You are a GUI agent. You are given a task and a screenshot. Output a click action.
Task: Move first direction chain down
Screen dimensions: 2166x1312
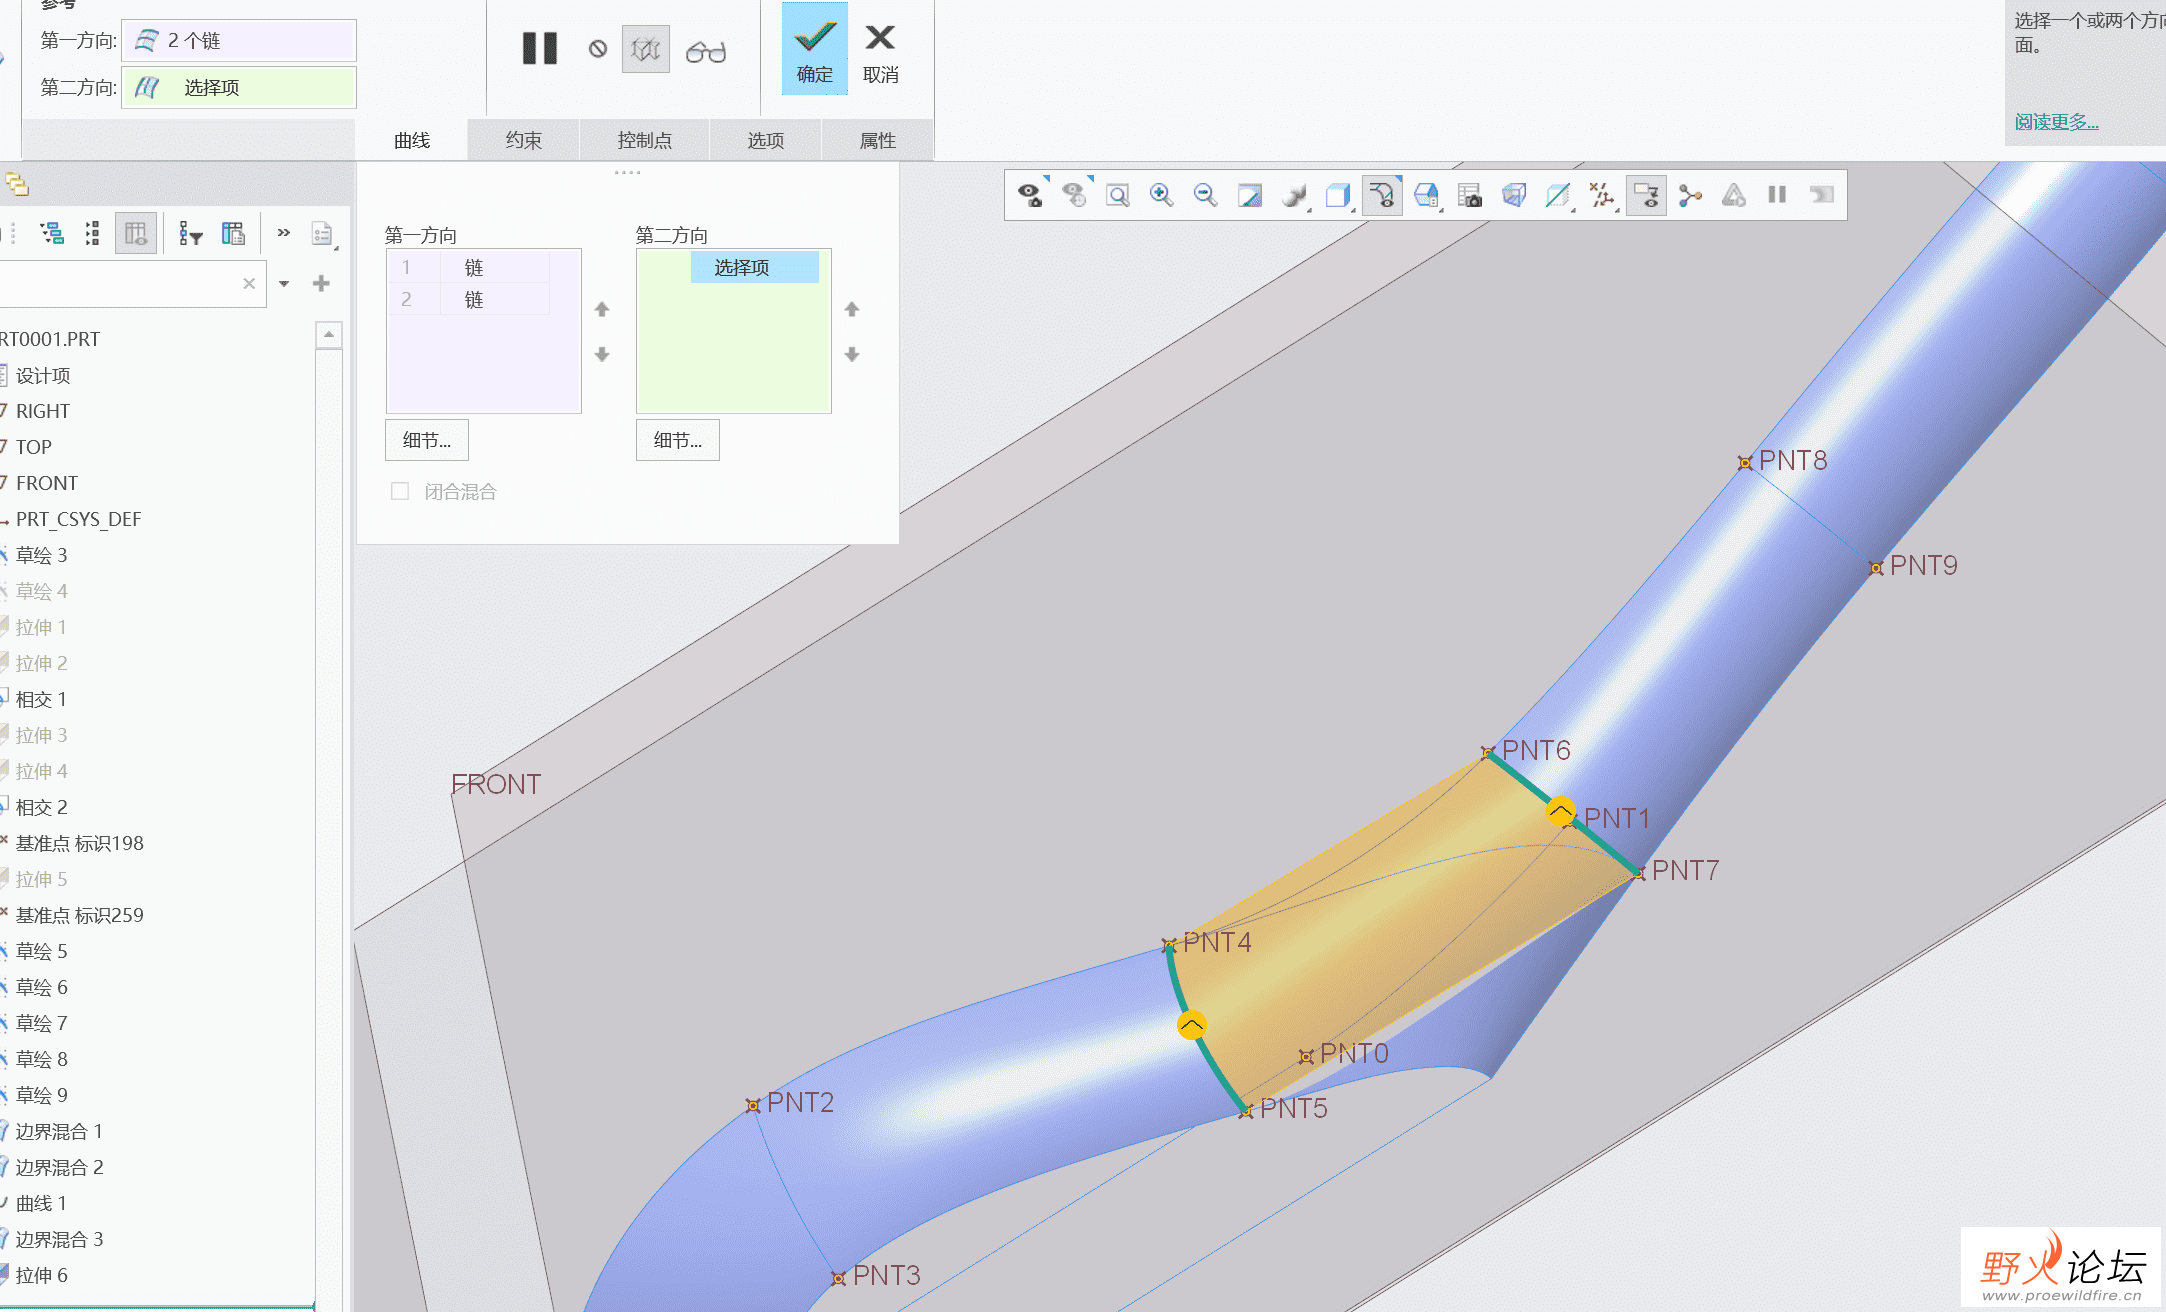click(602, 354)
